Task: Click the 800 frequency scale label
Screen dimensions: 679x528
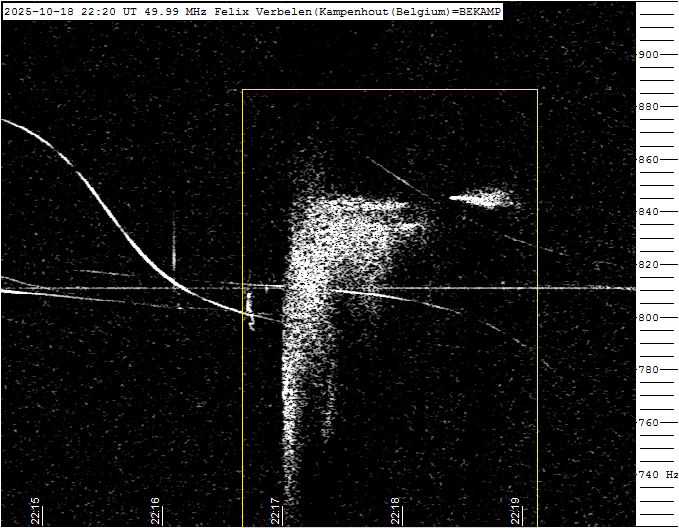Action: click(649, 318)
